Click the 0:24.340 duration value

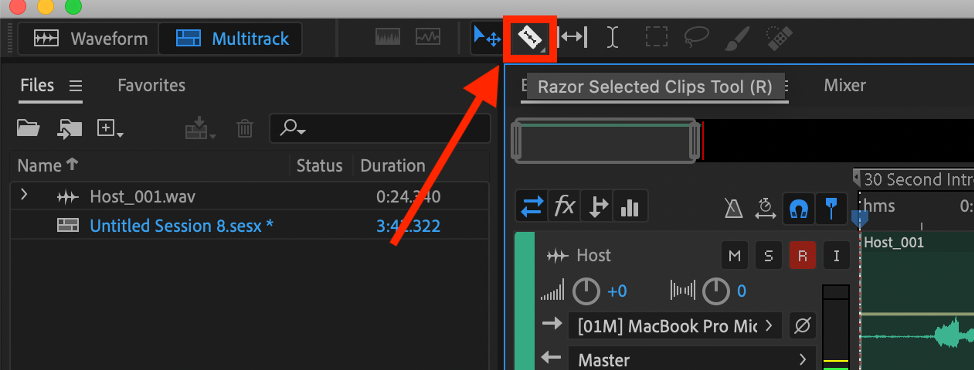coord(408,197)
